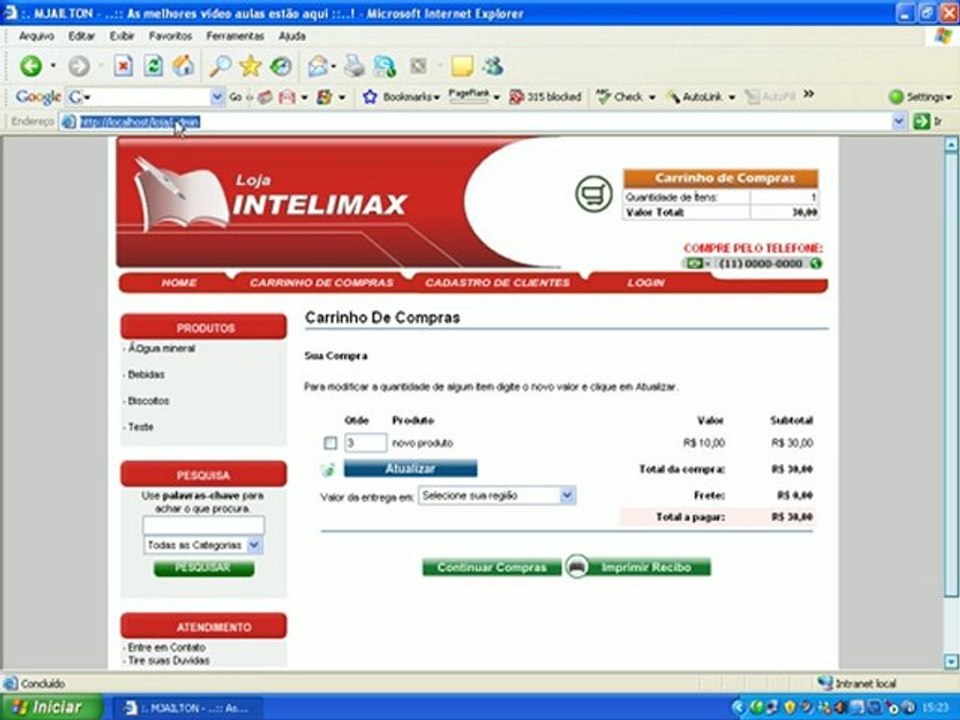Open the Entre em Contato link

tap(166, 647)
